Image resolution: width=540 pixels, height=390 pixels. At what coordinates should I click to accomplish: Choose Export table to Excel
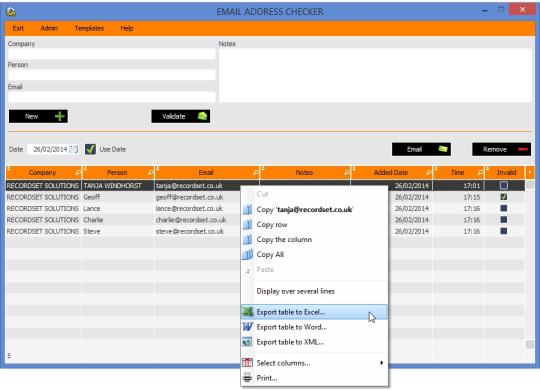[314, 312]
